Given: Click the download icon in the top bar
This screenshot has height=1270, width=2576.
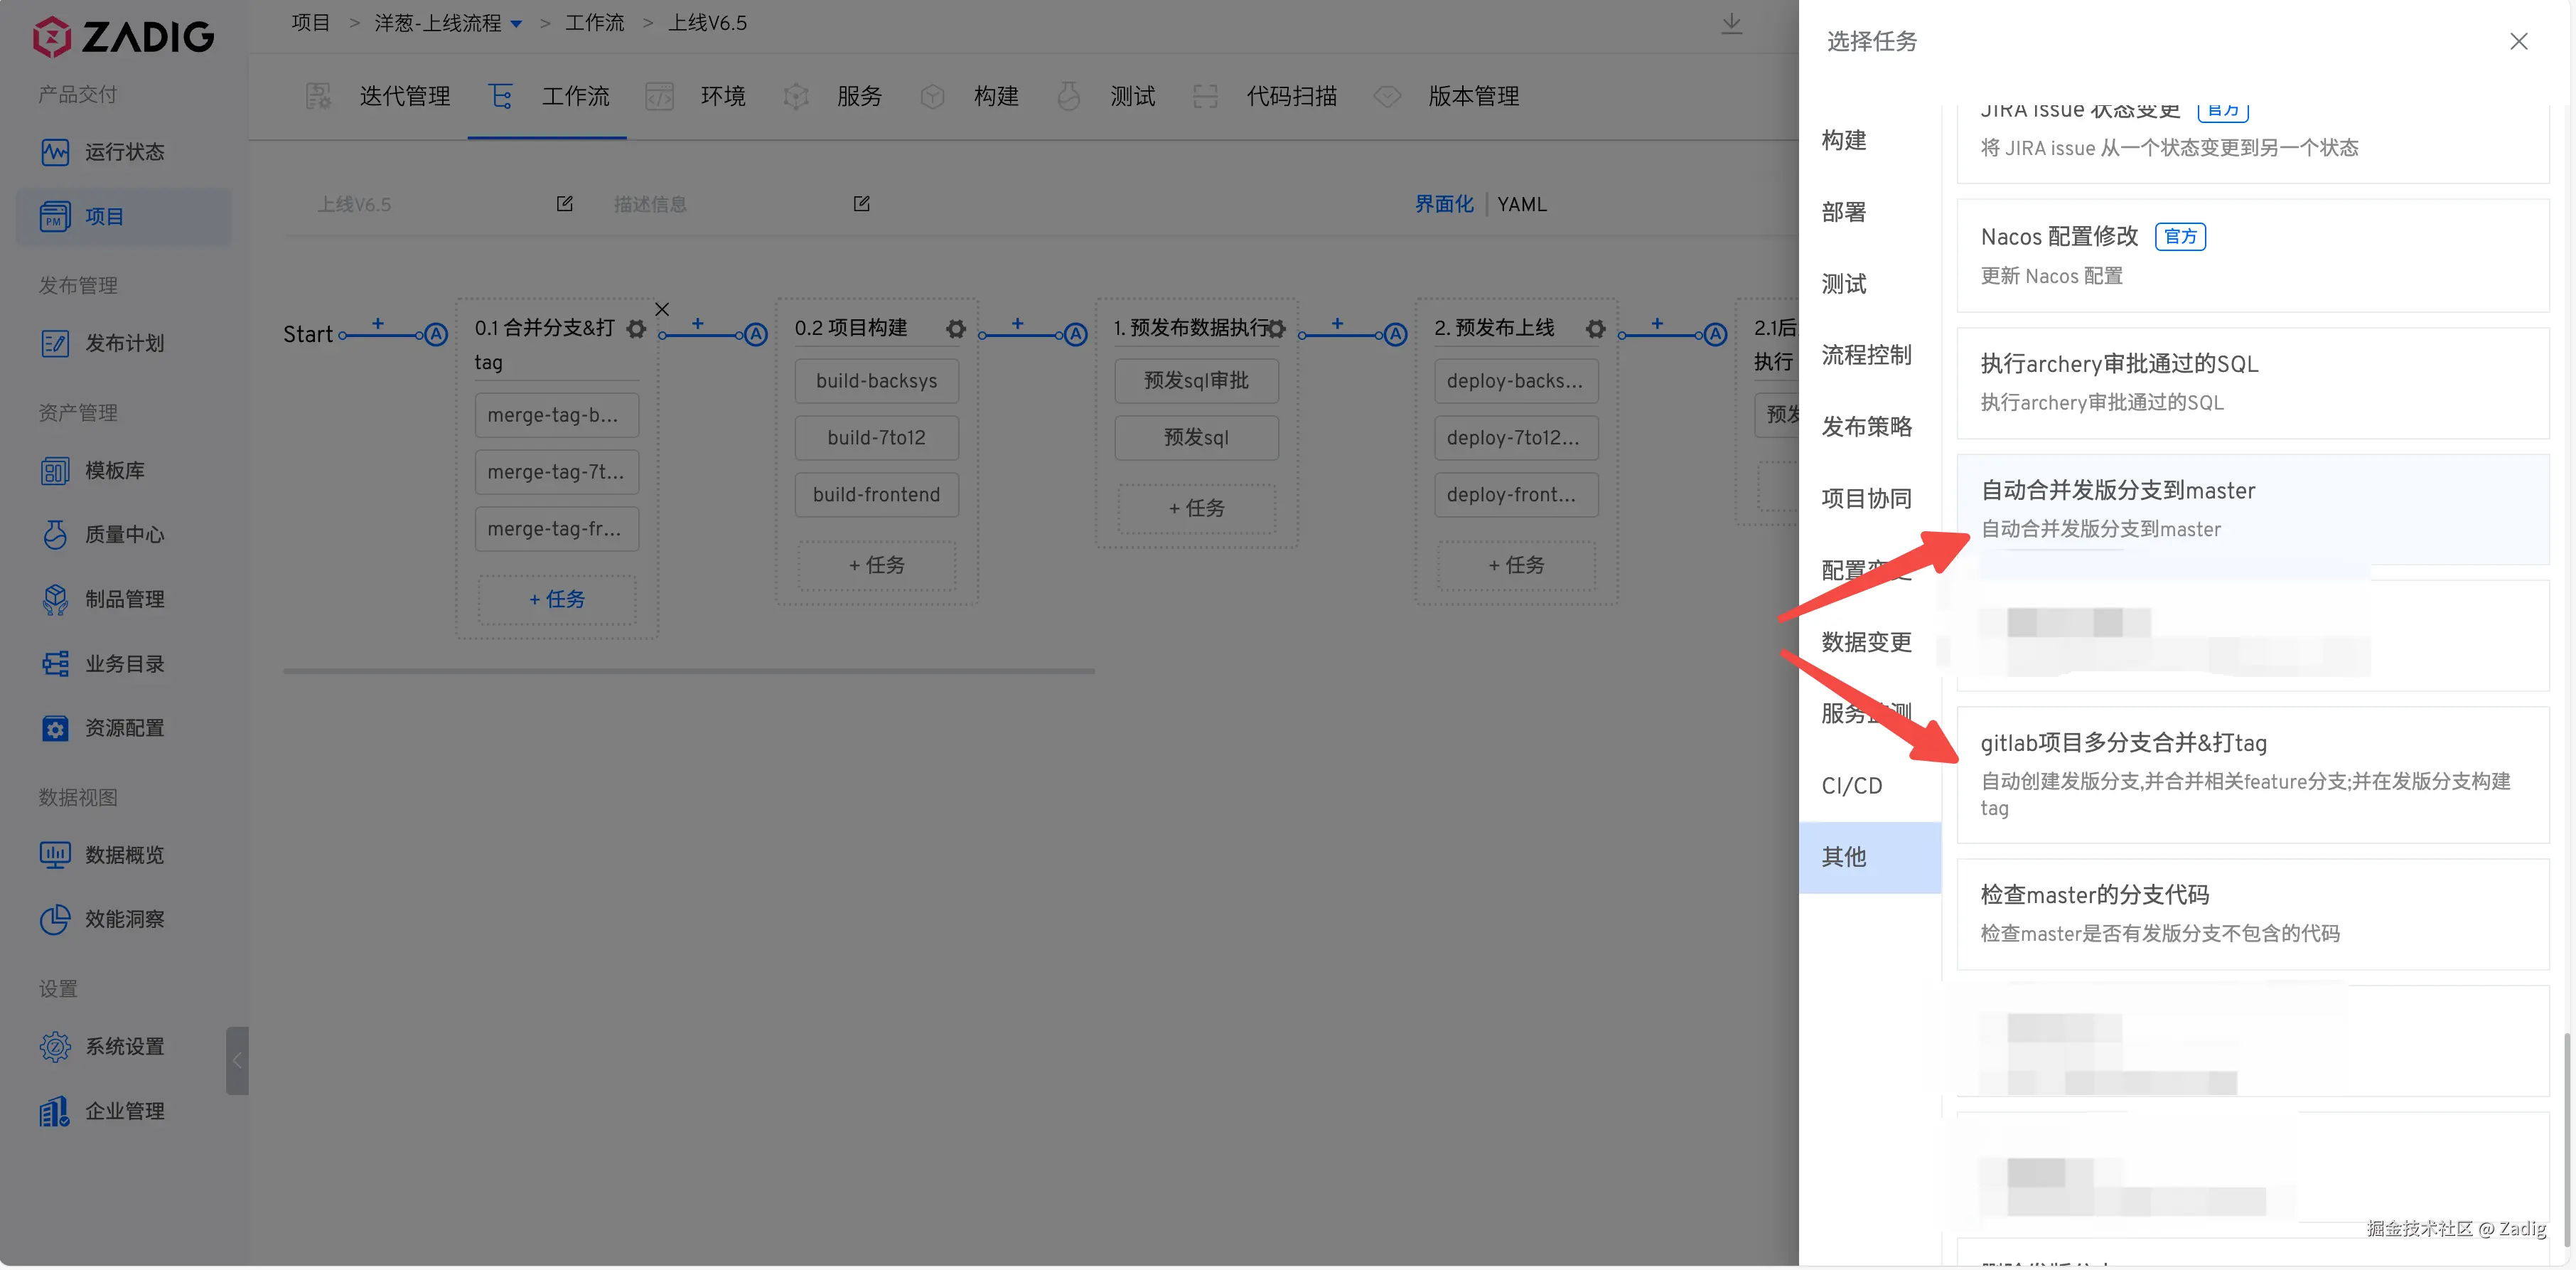Looking at the screenshot, I should pos(1731,24).
